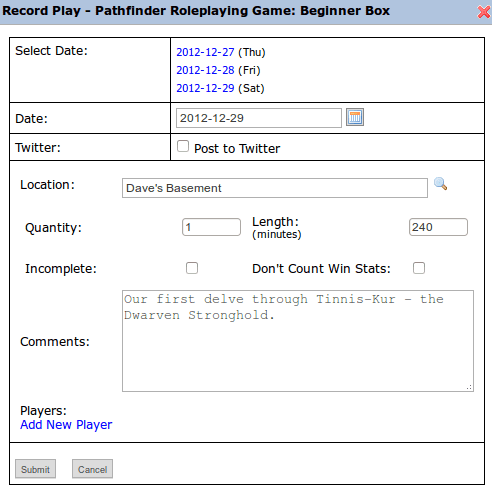Screen dimensions: 492x490
Task: Click the 'Twitter:' row label
Action: pos(38,148)
